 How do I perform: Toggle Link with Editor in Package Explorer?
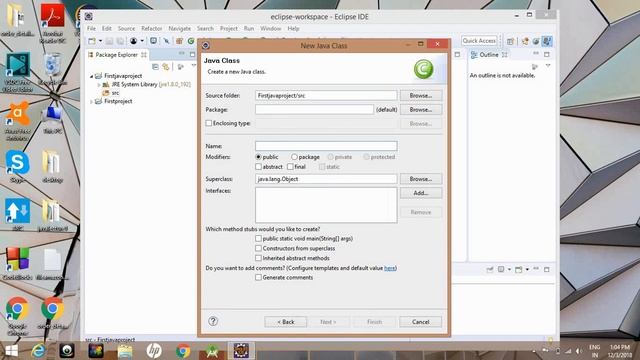pos(166,67)
